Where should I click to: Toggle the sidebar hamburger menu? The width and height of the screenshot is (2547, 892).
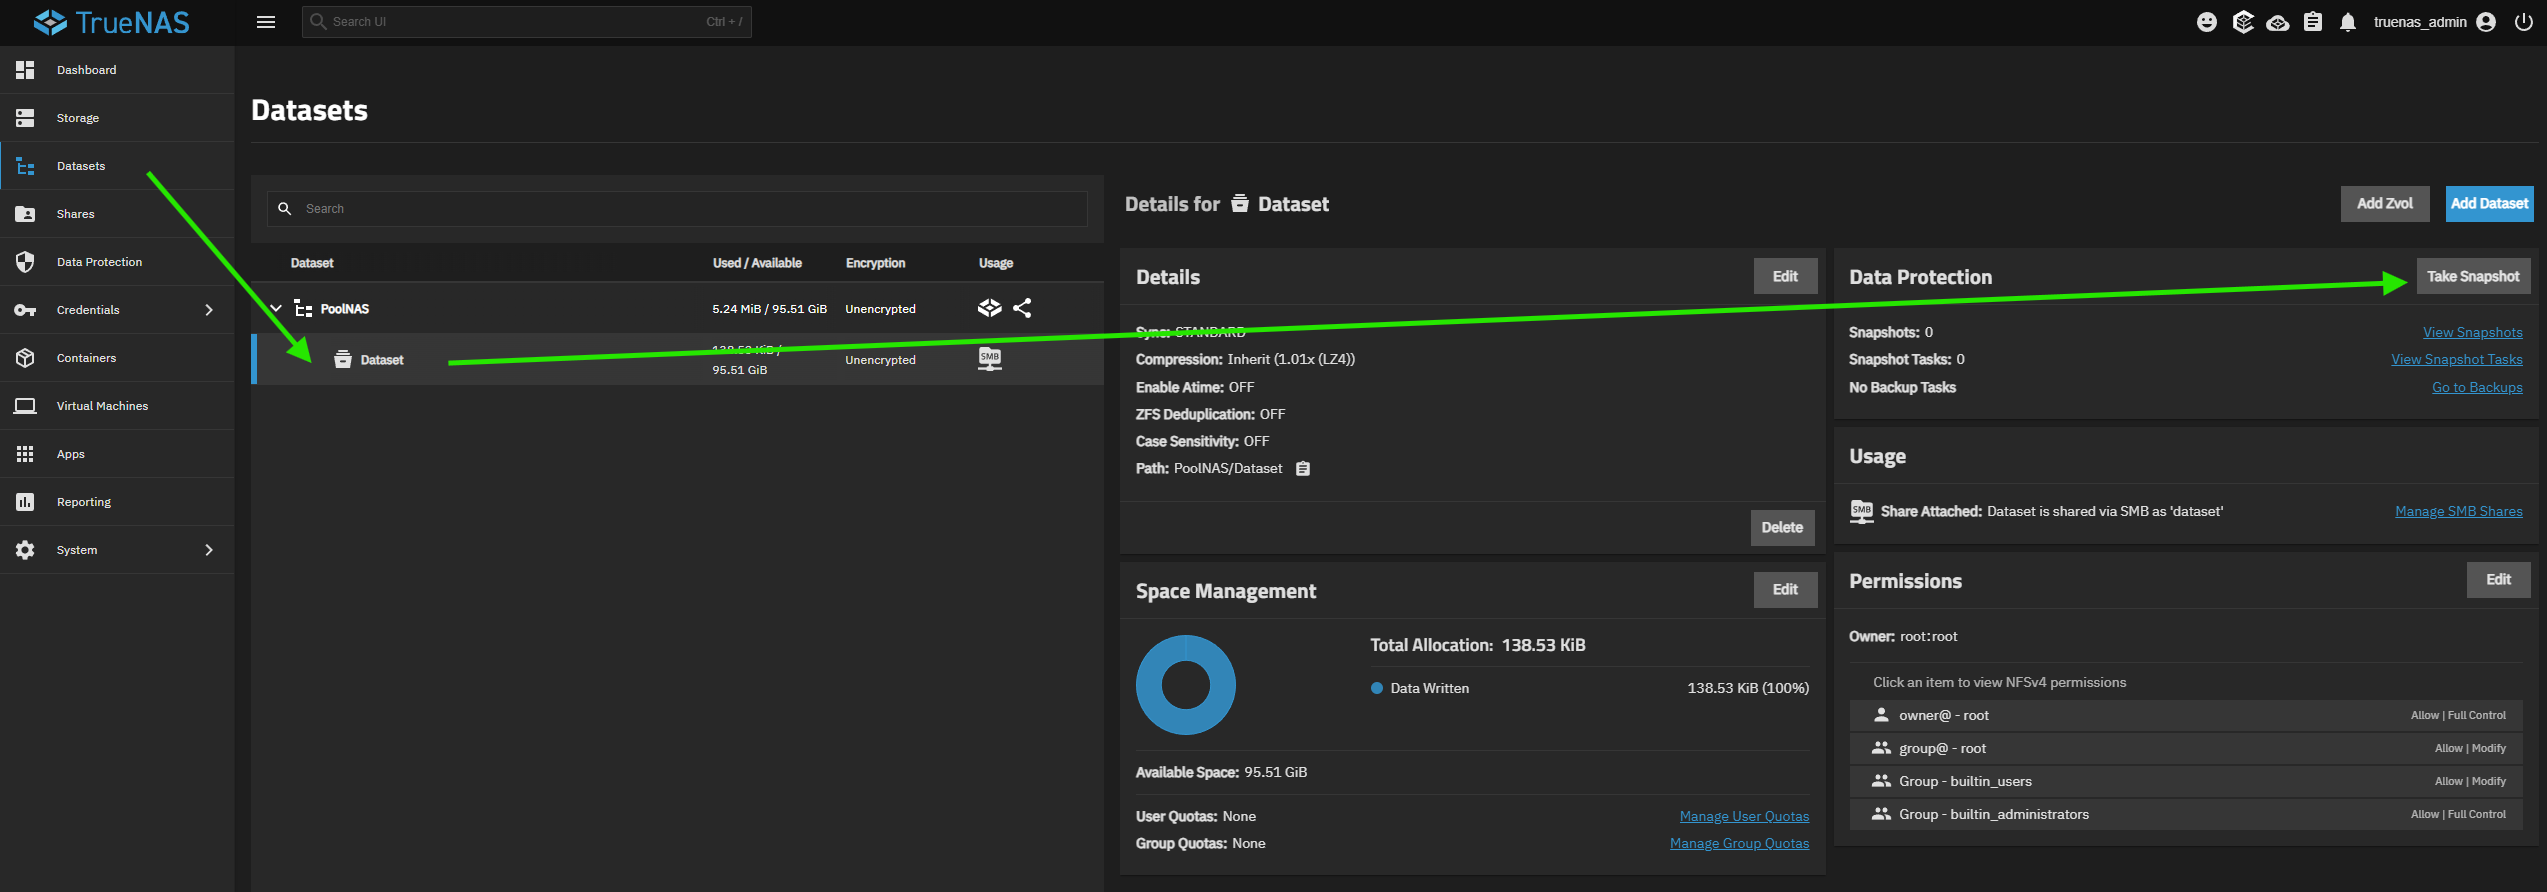(x=266, y=22)
